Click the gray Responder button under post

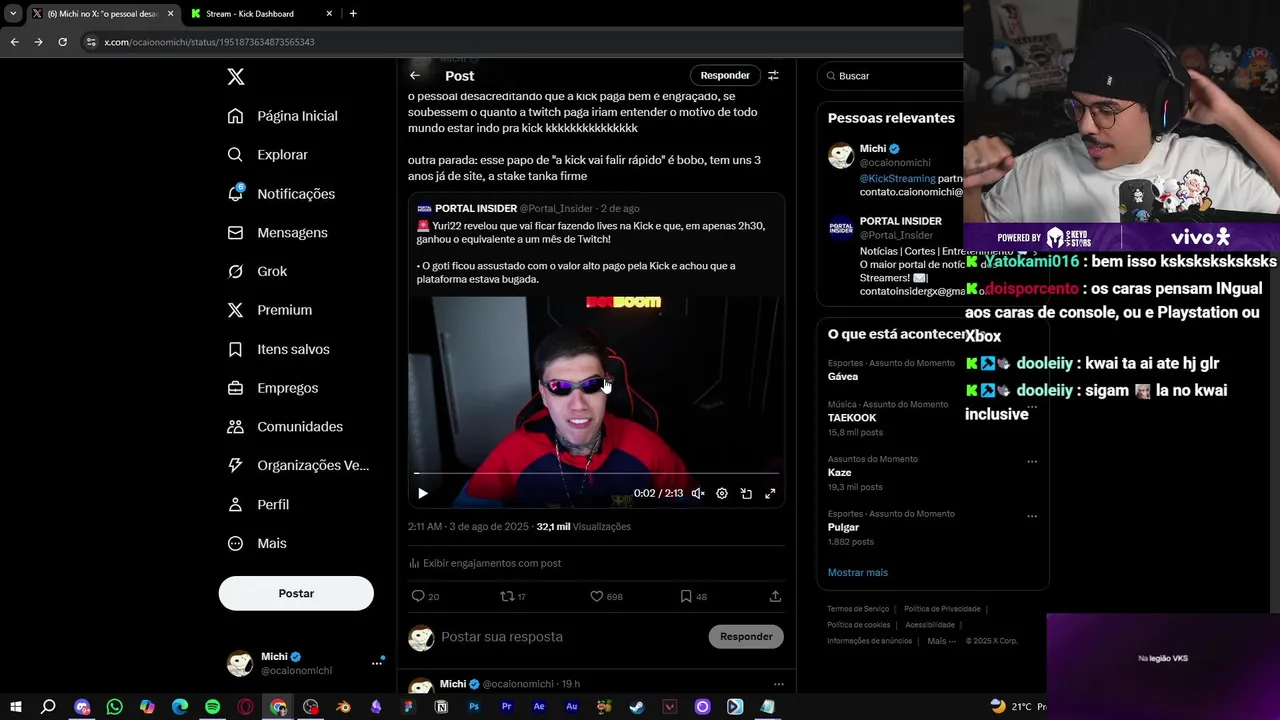coord(746,636)
